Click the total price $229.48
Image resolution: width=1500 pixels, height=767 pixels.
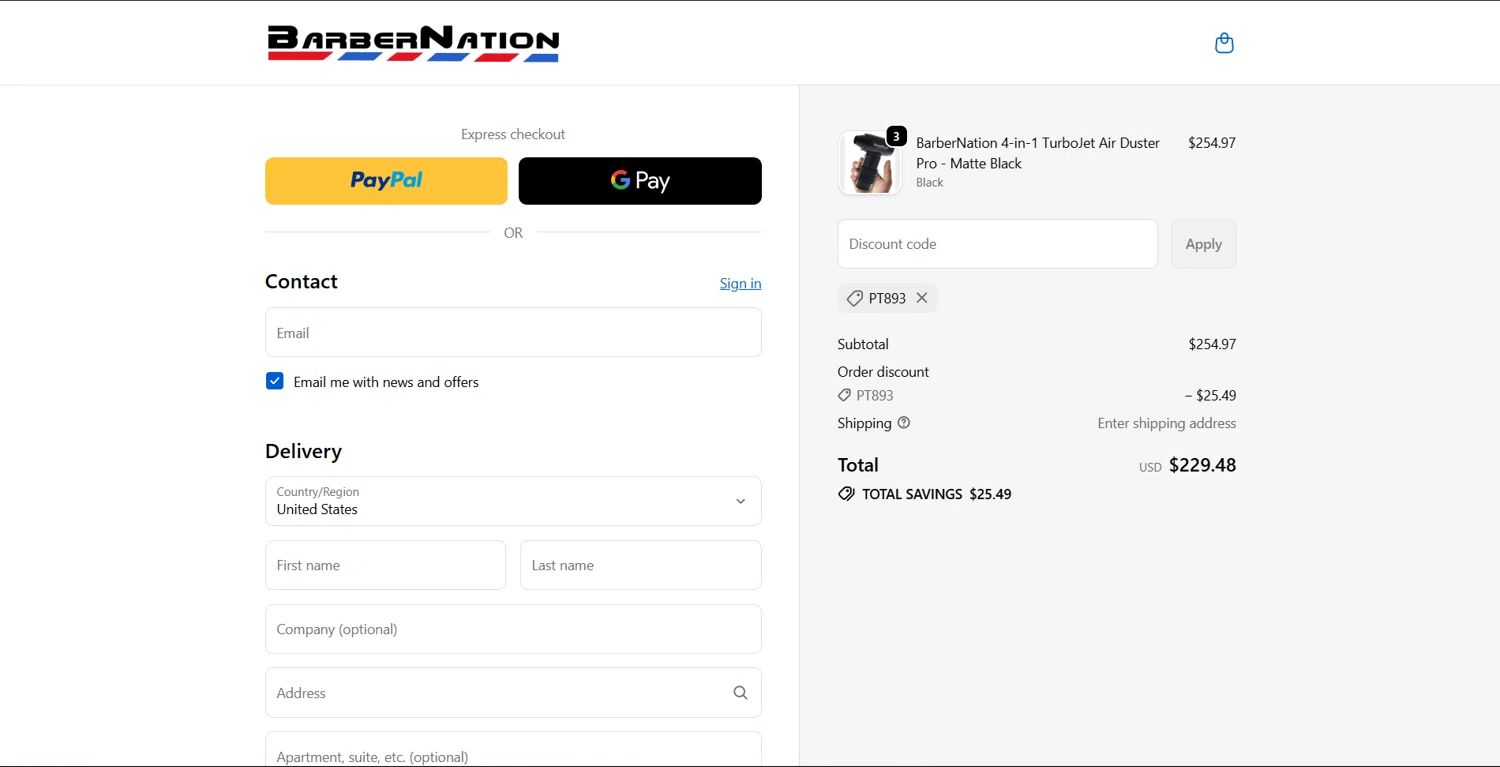1203,465
